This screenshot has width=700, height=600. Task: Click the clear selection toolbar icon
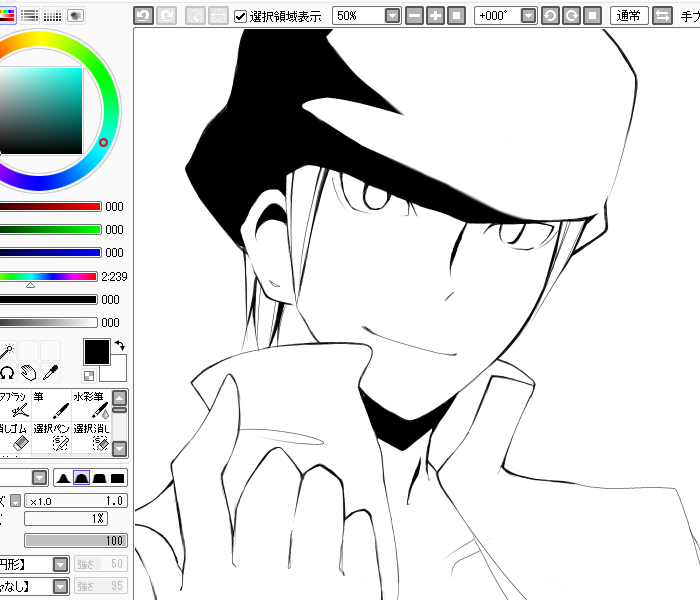(x=195, y=16)
